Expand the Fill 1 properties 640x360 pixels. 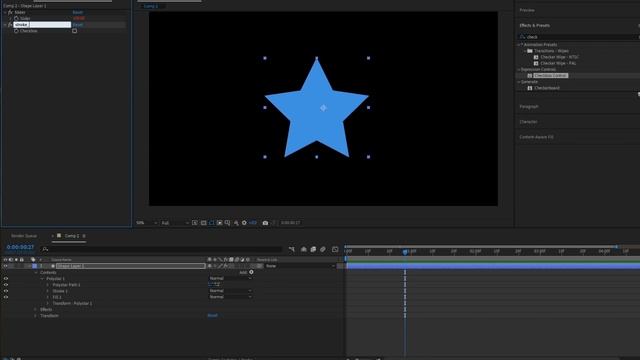(48, 297)
